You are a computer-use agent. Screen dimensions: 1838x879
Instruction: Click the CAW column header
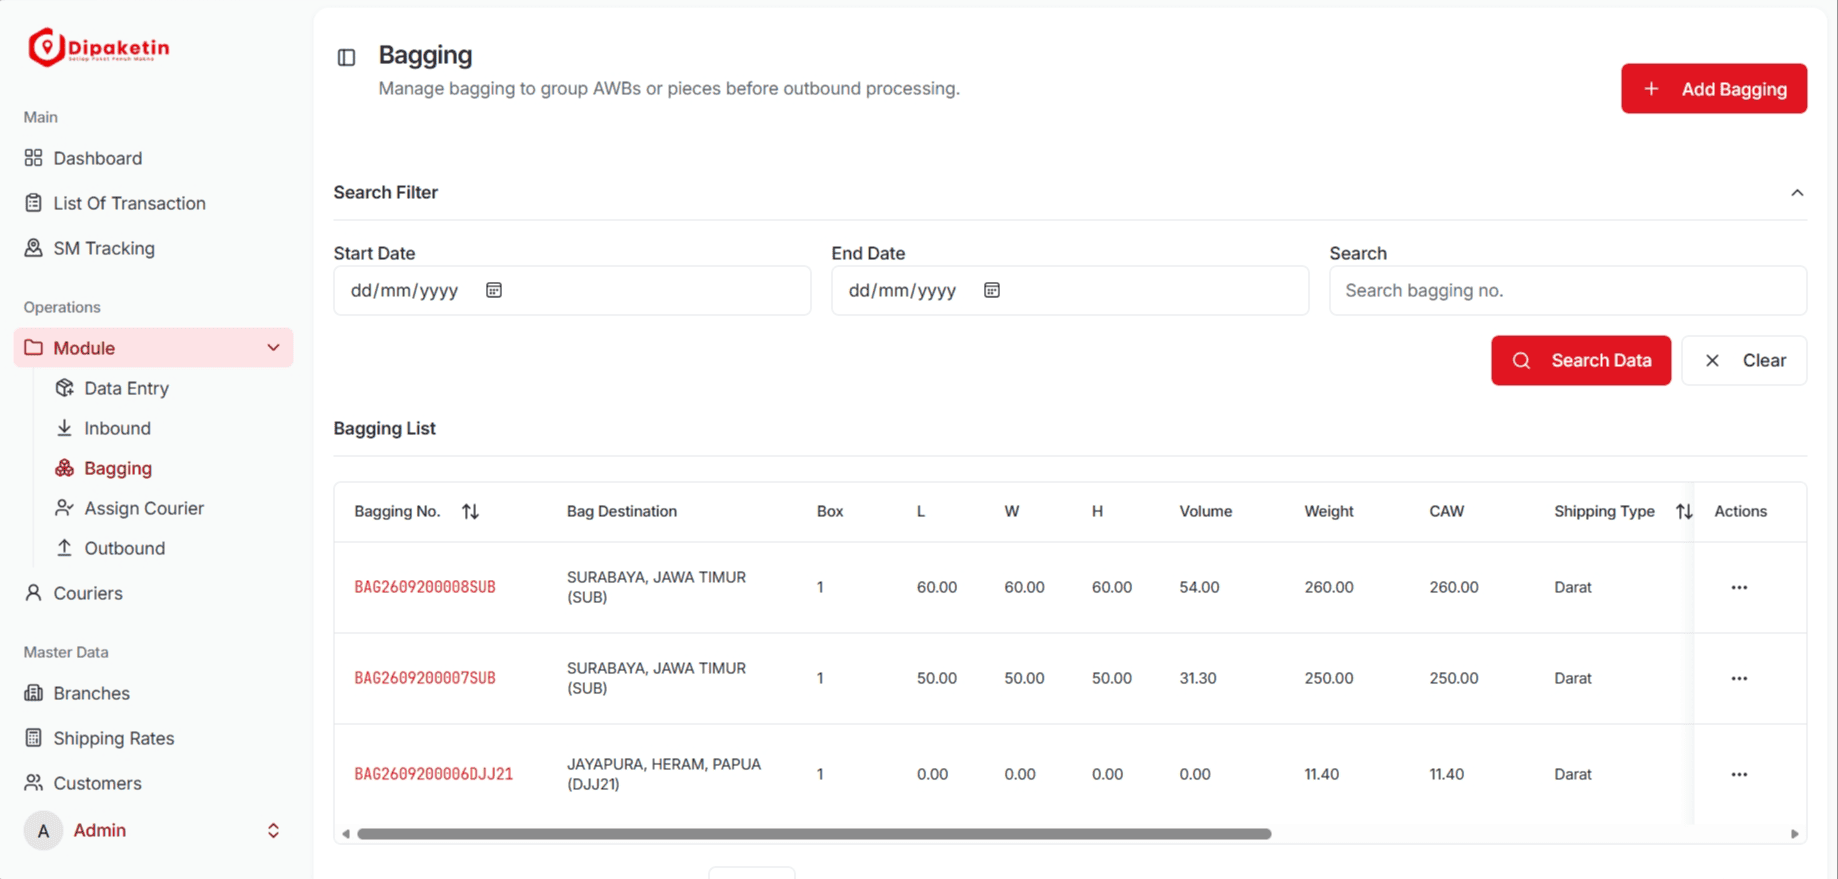pos(1447,511)
